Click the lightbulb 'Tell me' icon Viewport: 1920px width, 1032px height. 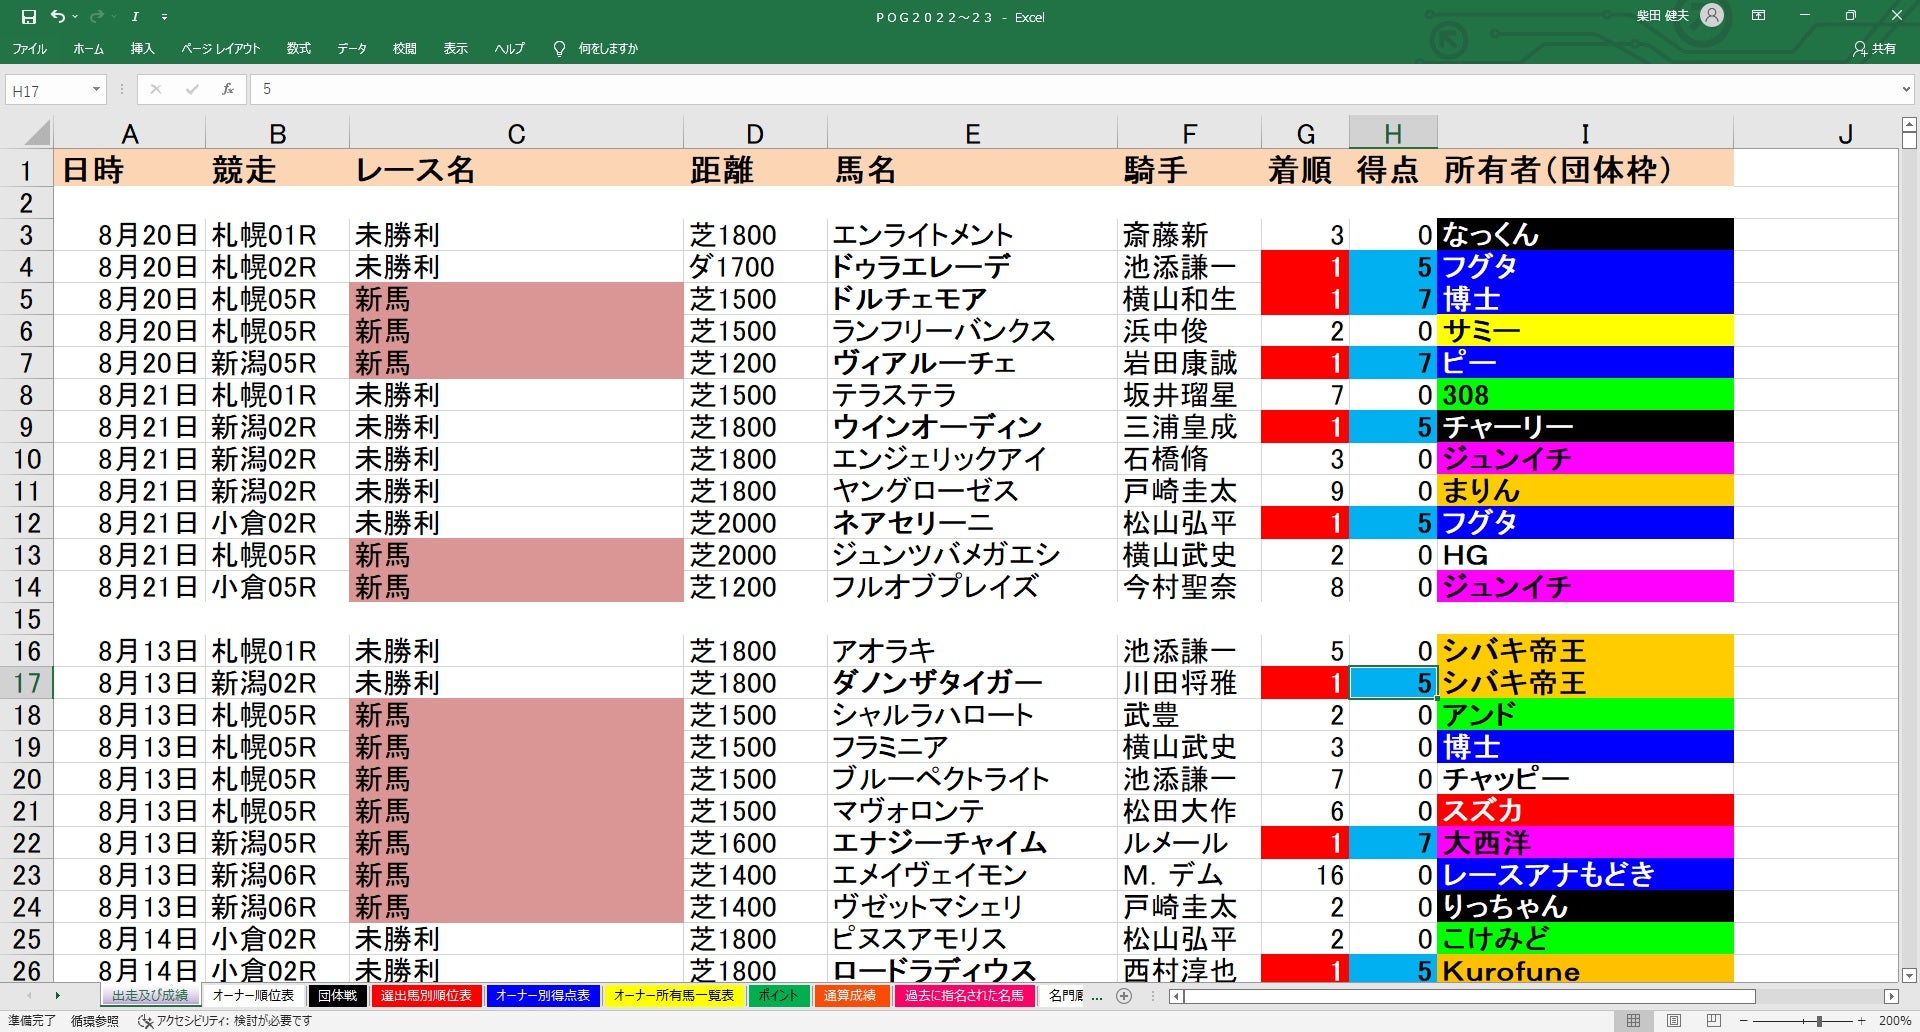pos(559,48)
